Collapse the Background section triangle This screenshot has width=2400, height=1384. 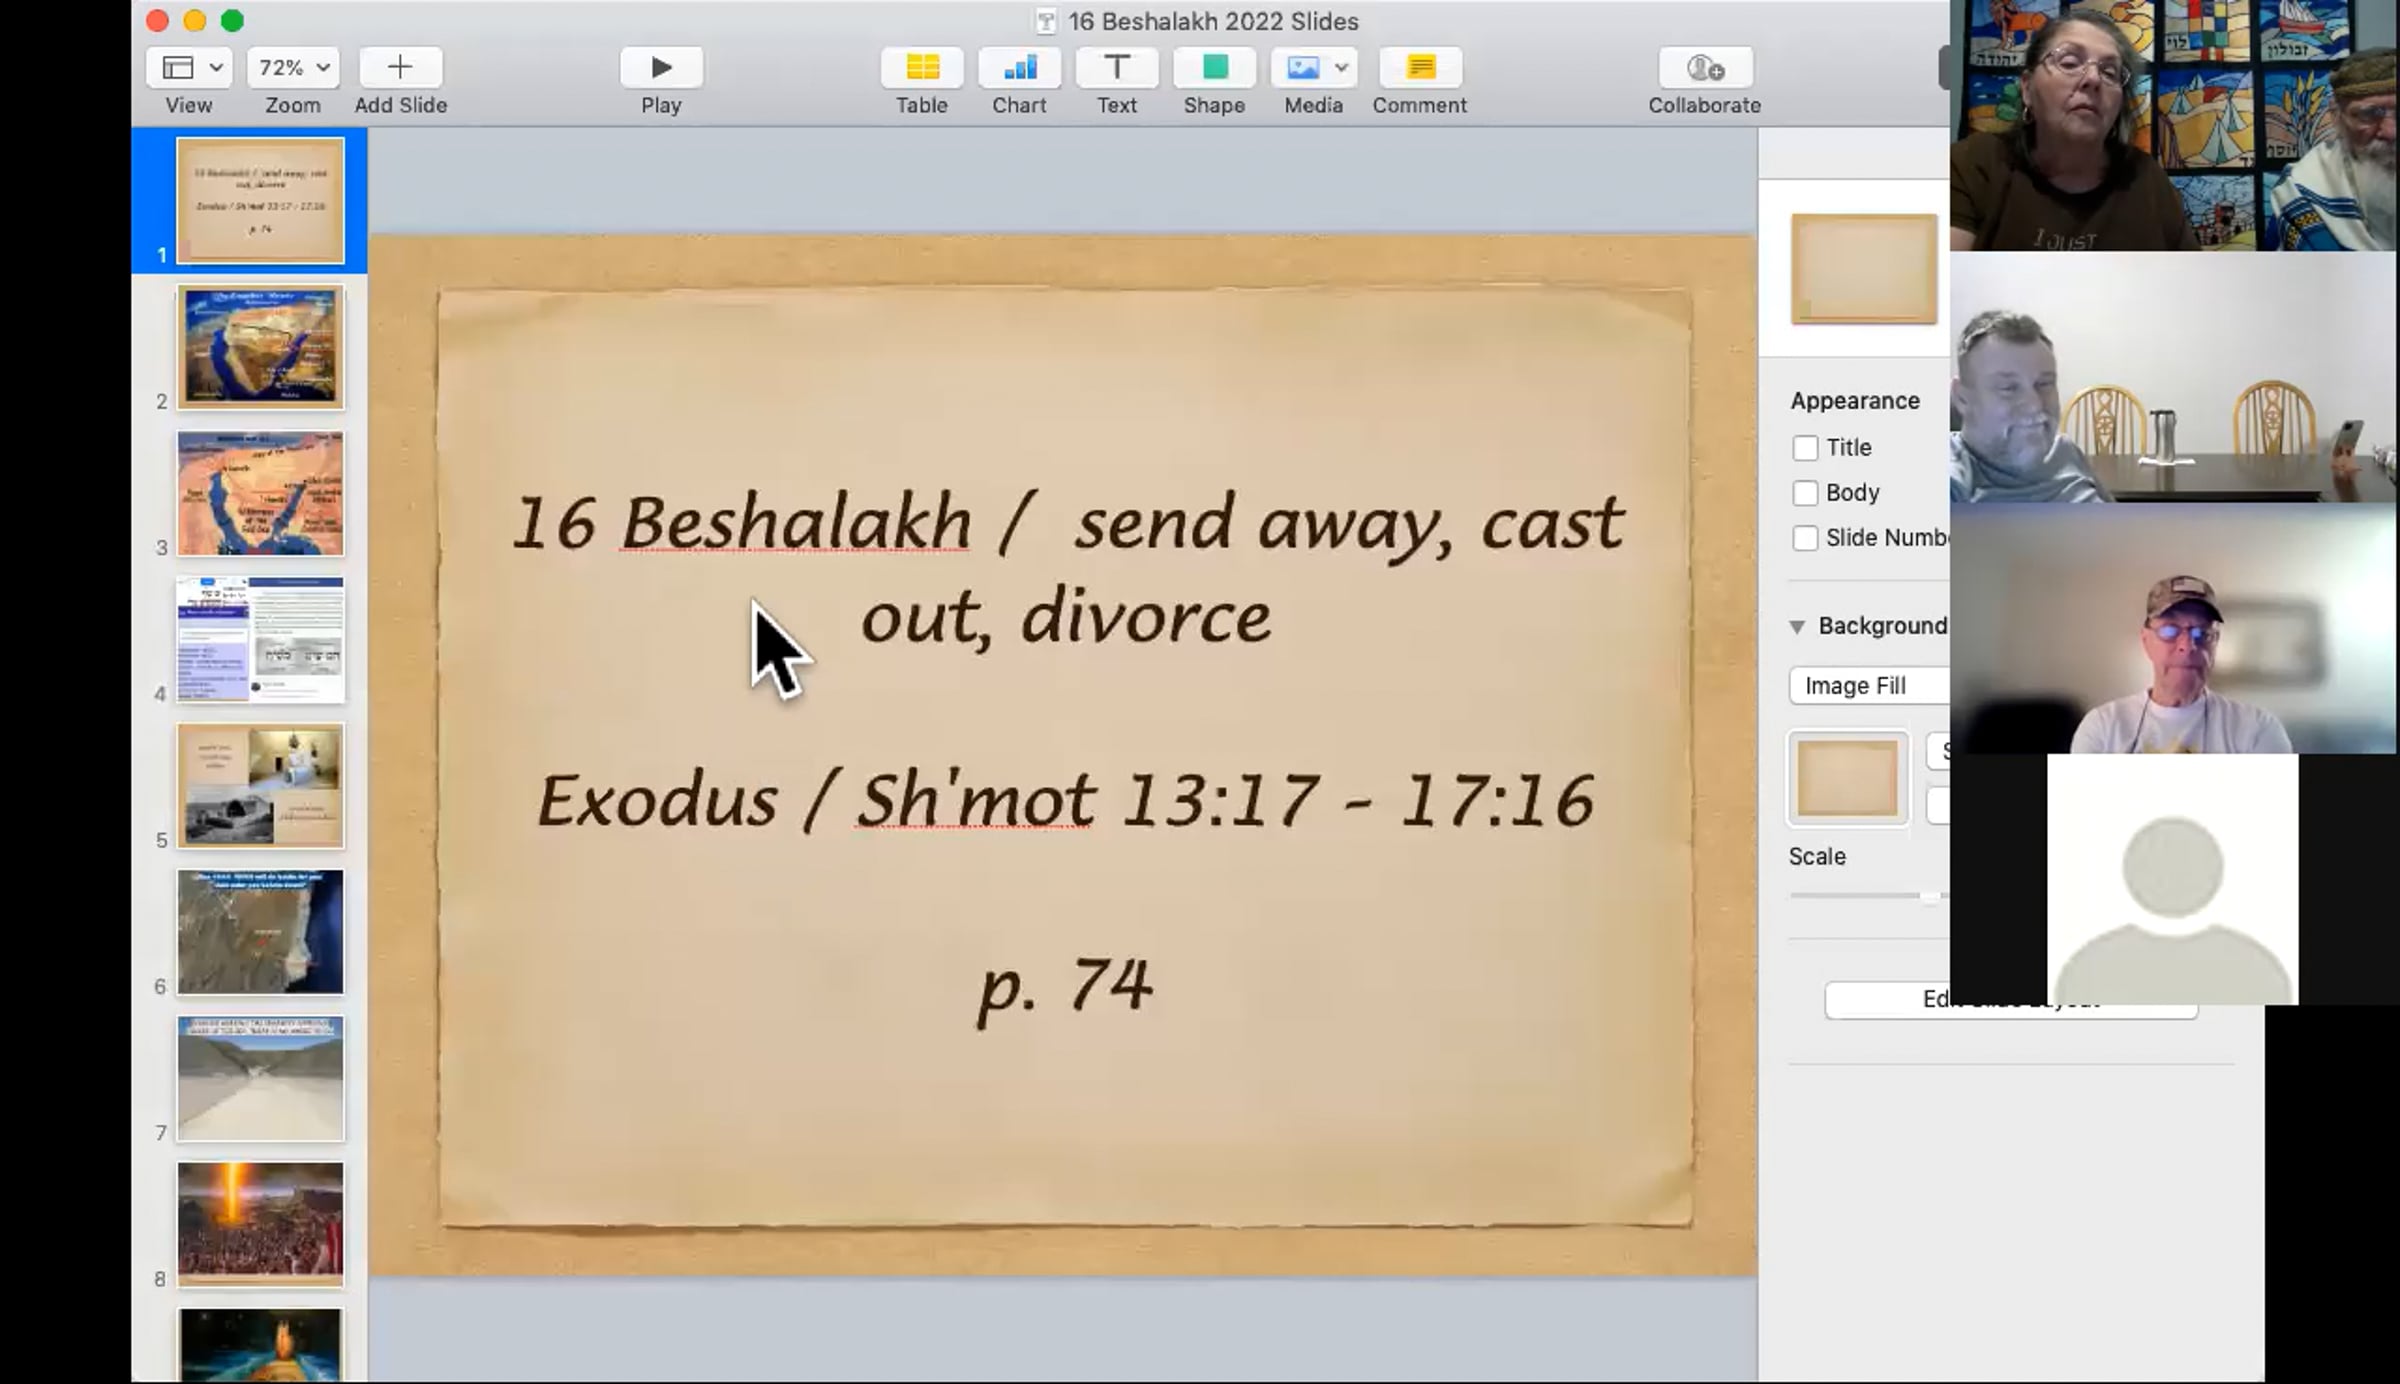pyautogui.click(x=1797, y=627)
